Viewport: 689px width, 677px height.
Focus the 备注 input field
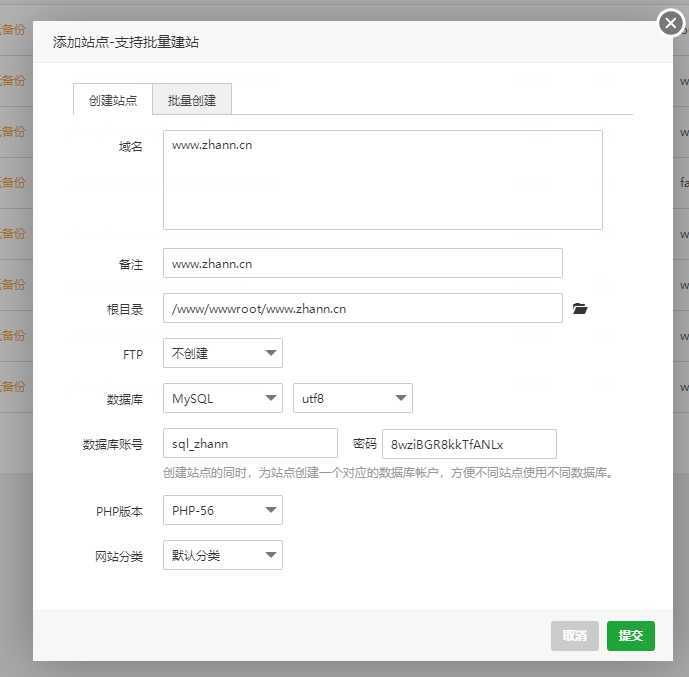point(363,263)
